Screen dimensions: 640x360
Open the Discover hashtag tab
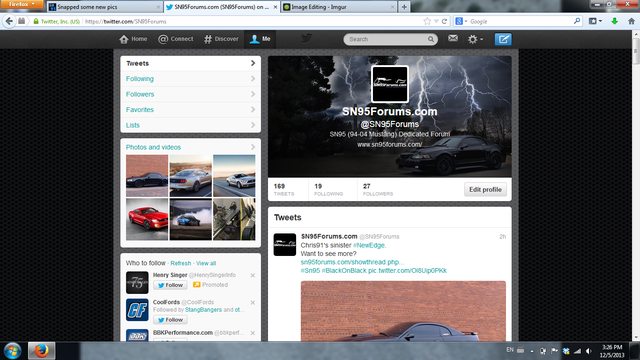tap(221, 39)
